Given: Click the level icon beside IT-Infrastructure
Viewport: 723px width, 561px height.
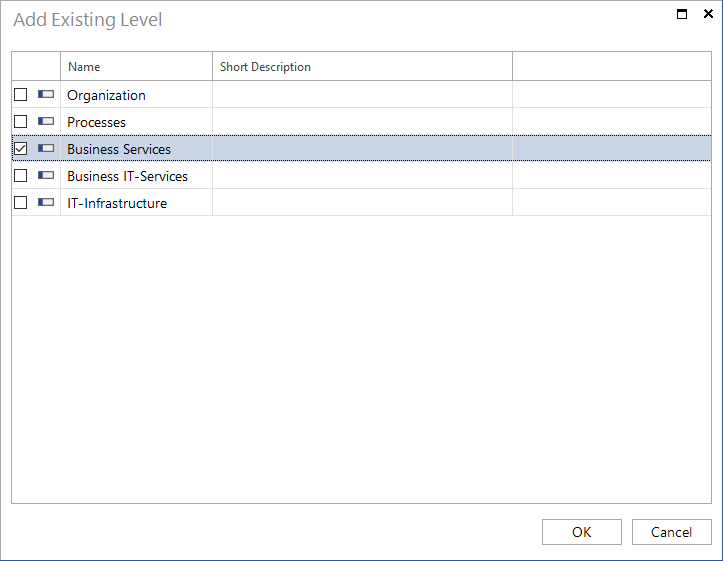Looking at the screenshot, I should pos(46,202).
